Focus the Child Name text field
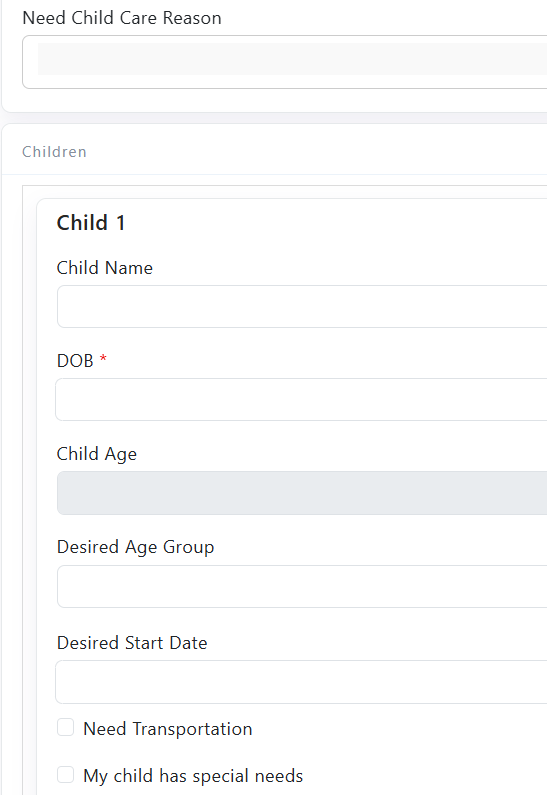 302,306
